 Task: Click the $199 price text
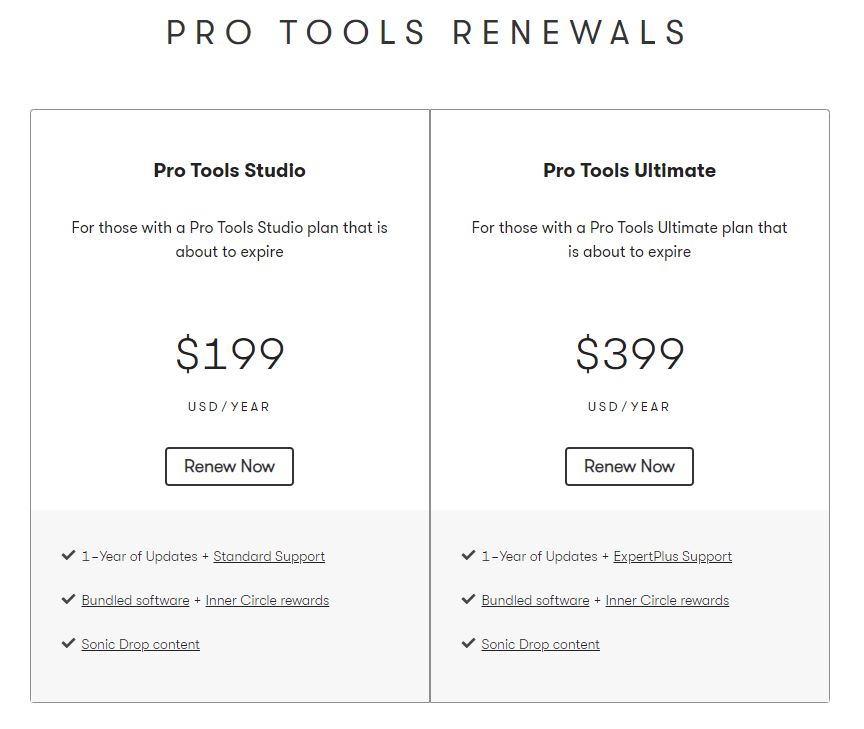[x=230, y=354]
